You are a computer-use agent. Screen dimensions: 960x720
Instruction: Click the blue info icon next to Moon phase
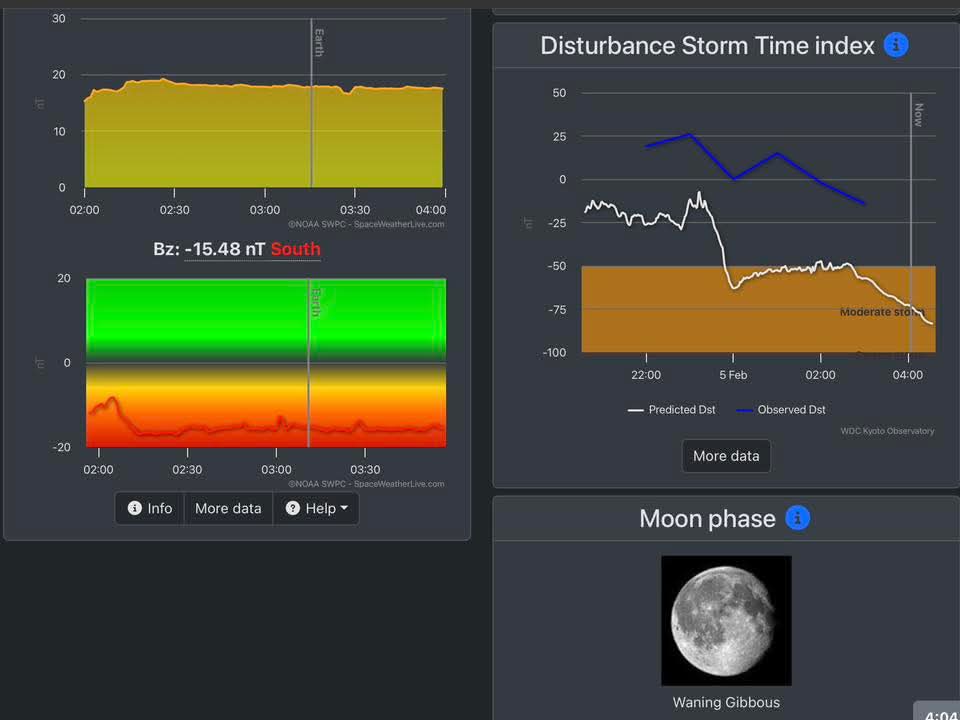(x=797, y=518)
